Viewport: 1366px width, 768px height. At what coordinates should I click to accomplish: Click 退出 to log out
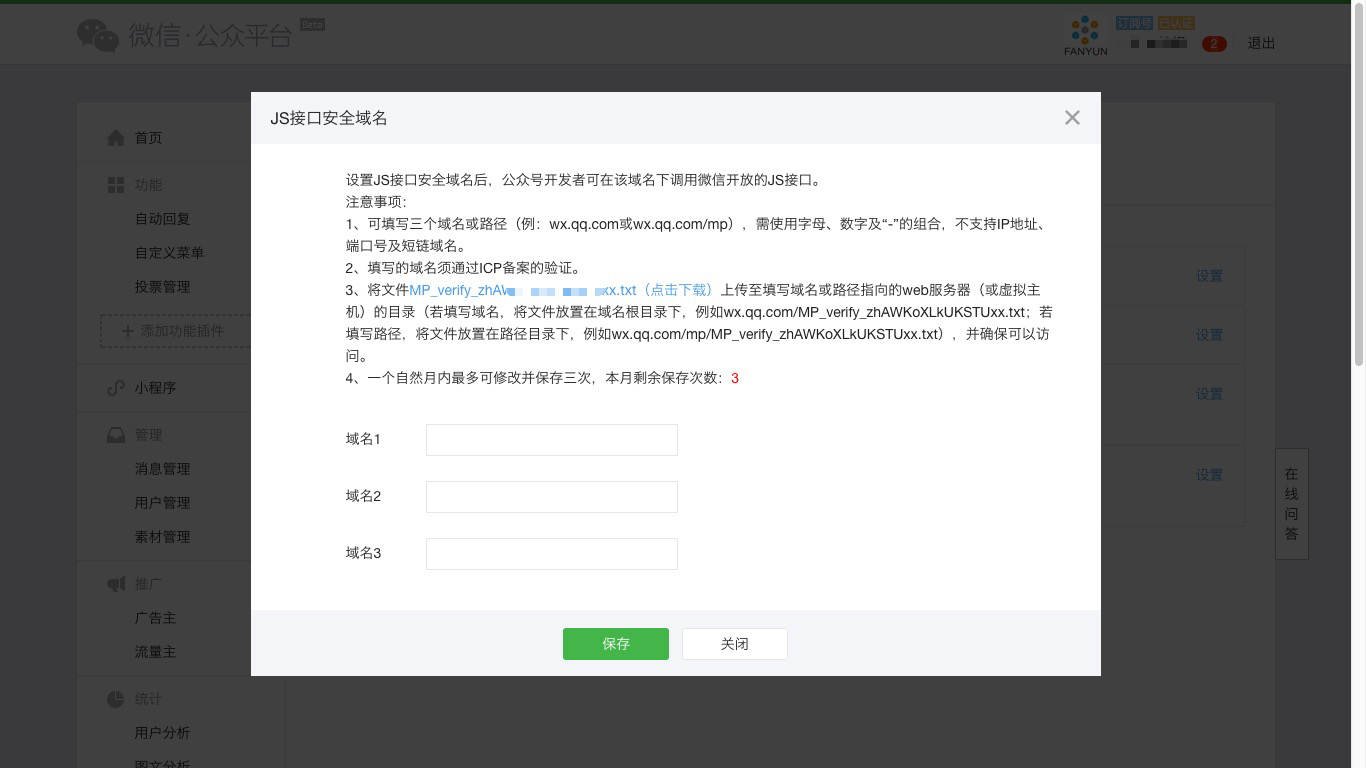(x=1261, y=44)
